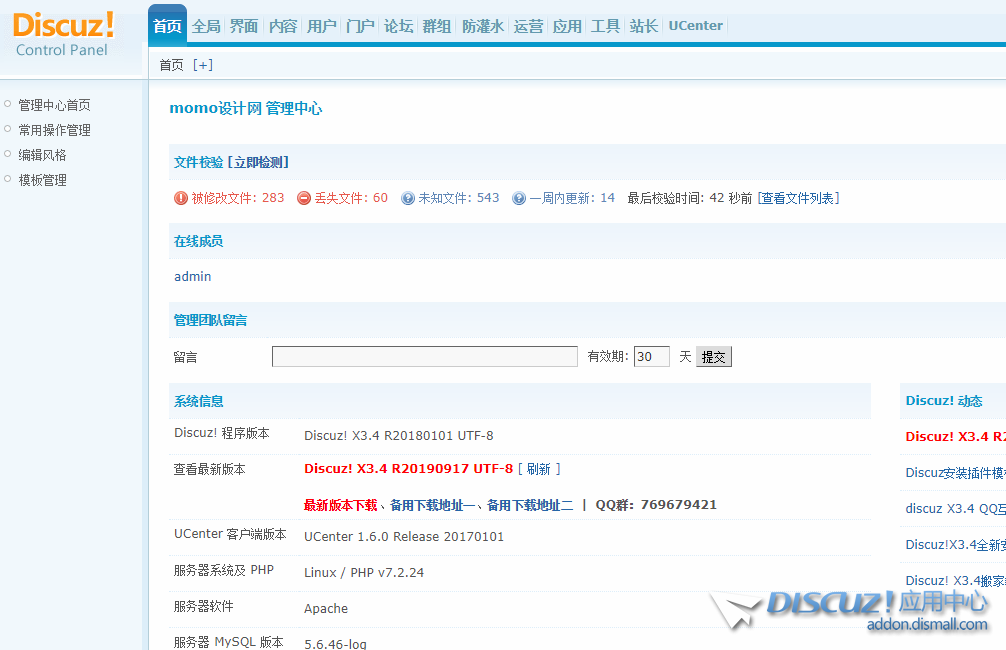The height and width of the screenshot is (650, 1006).
Task: Click the Linux / PHP v7.2.24 text
Action: click(x=364, y=572)
